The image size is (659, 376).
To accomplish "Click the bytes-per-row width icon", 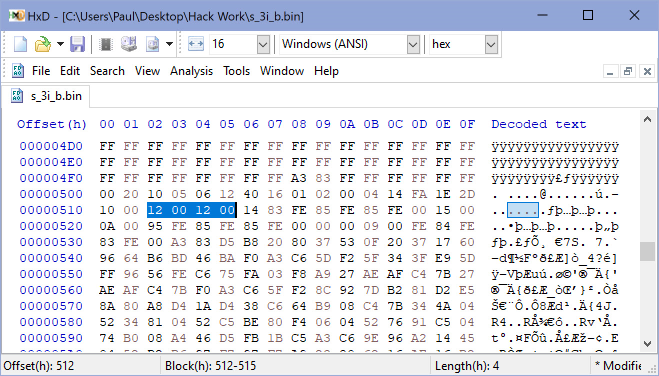I will point(196,44).
